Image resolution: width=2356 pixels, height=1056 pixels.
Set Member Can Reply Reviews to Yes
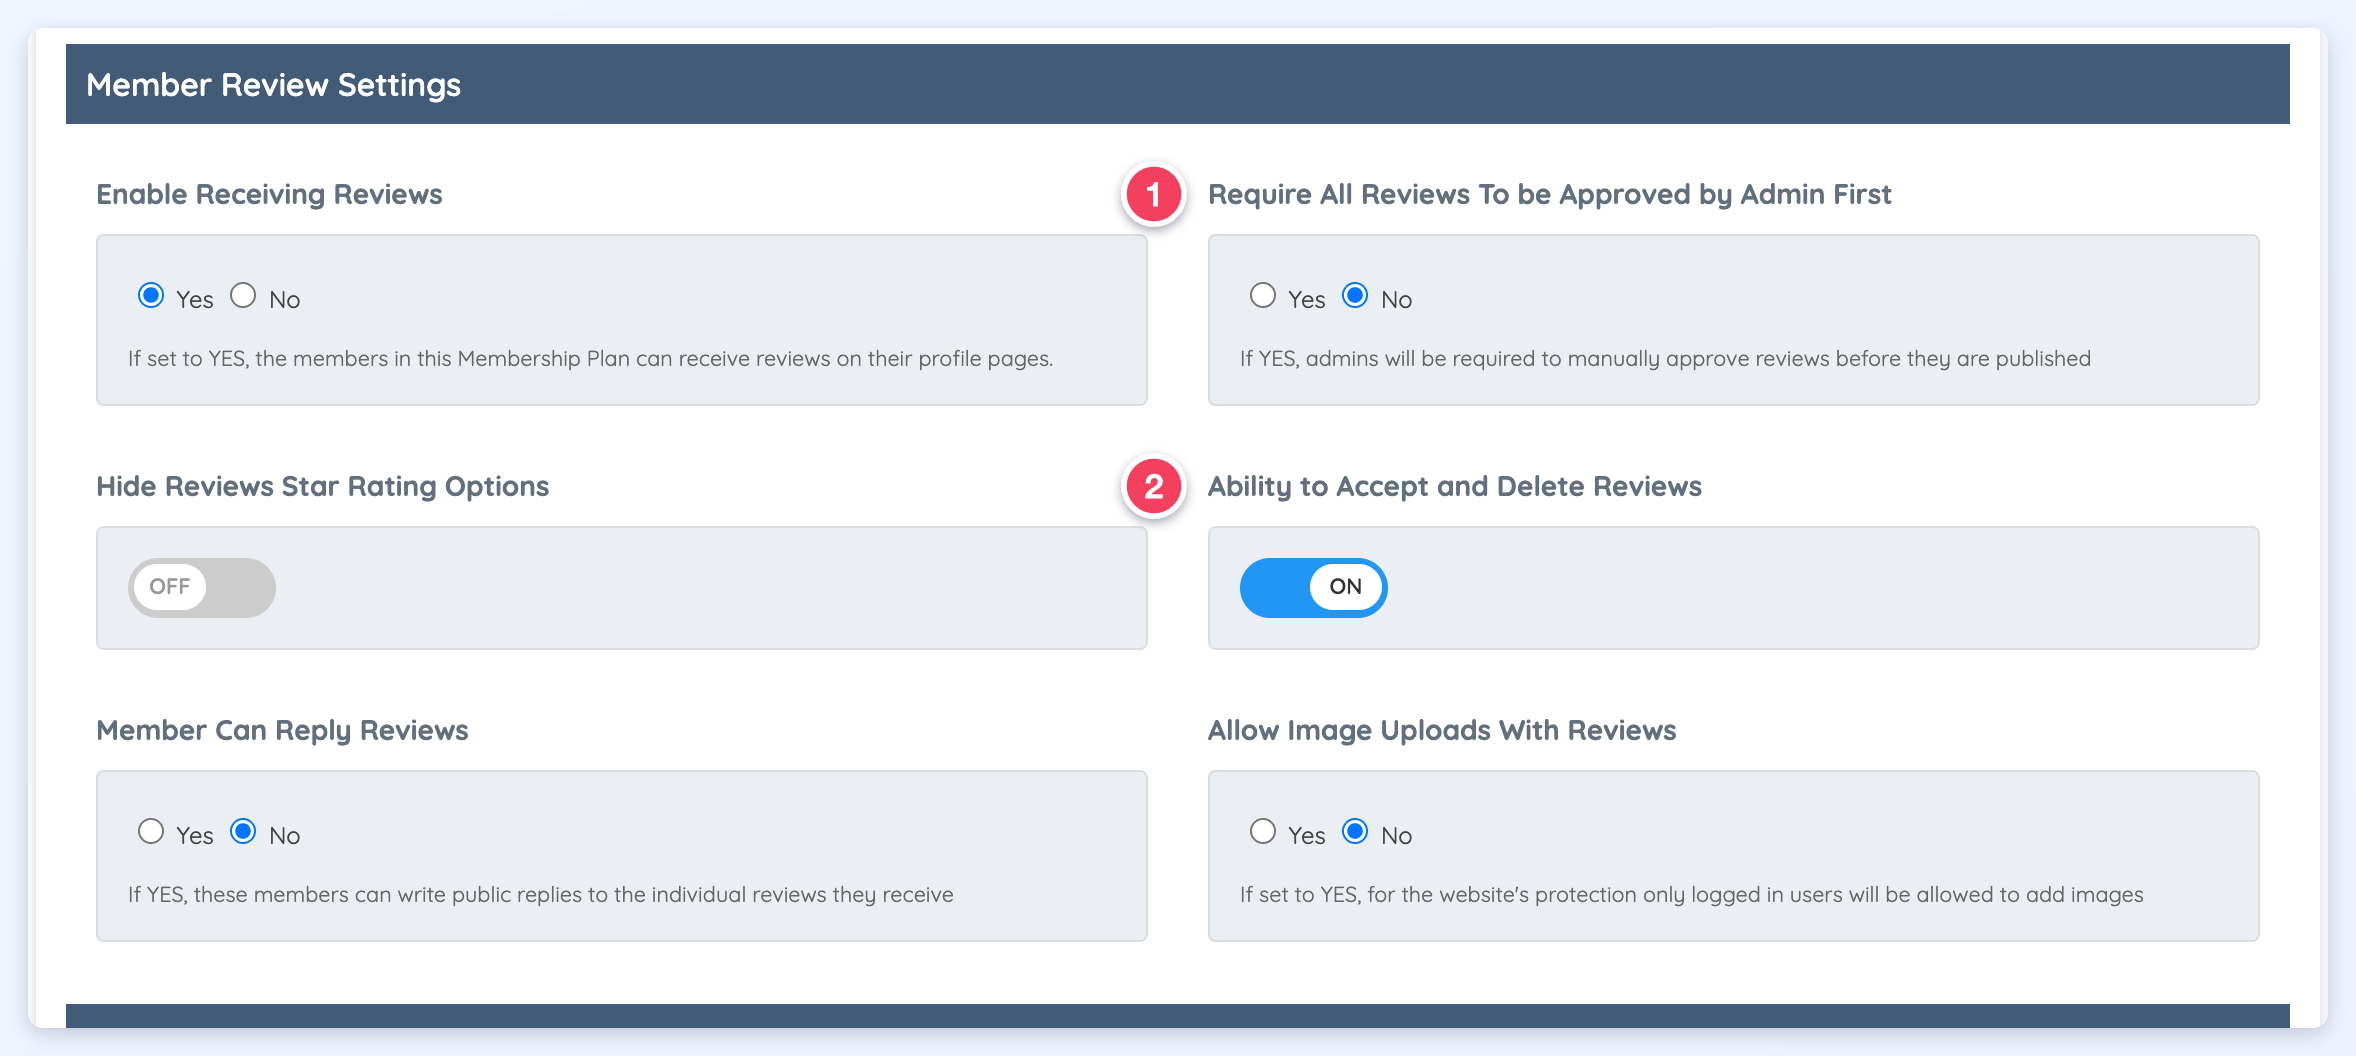point(151,832)
